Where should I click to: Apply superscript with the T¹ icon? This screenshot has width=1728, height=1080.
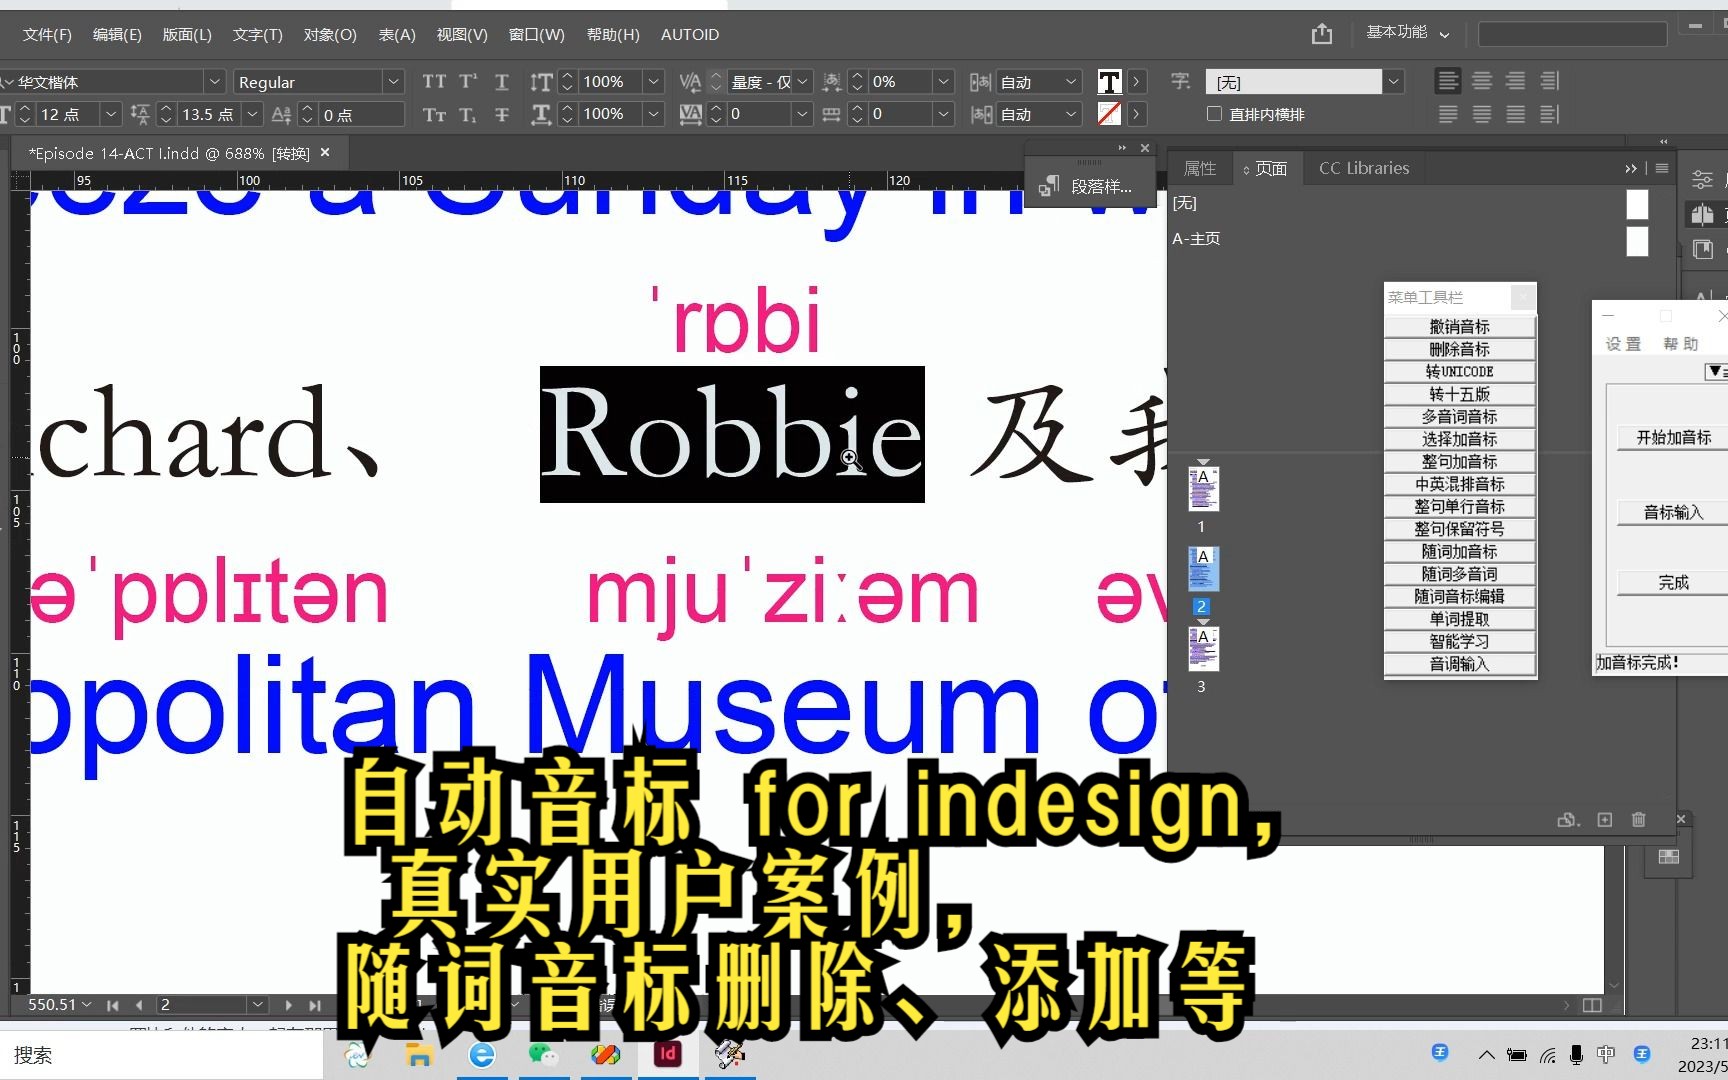[x=468, y=81]
